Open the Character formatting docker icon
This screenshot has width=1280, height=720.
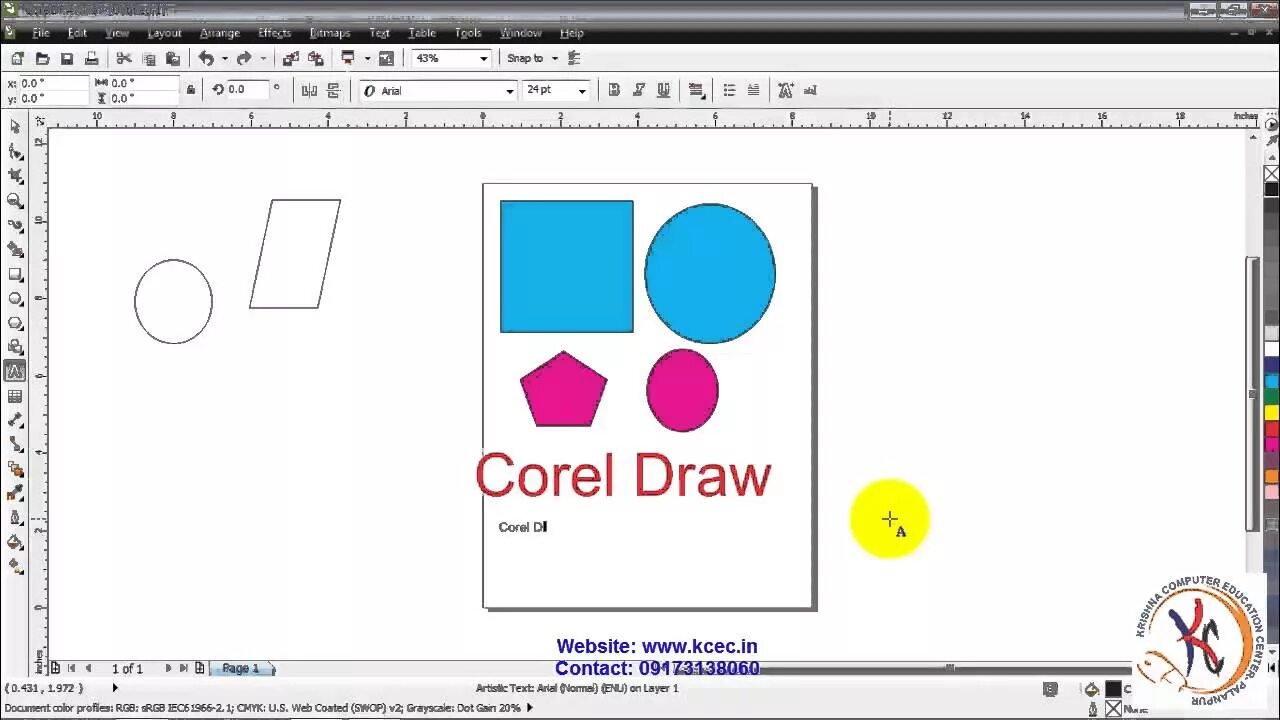tap(786, 90)
